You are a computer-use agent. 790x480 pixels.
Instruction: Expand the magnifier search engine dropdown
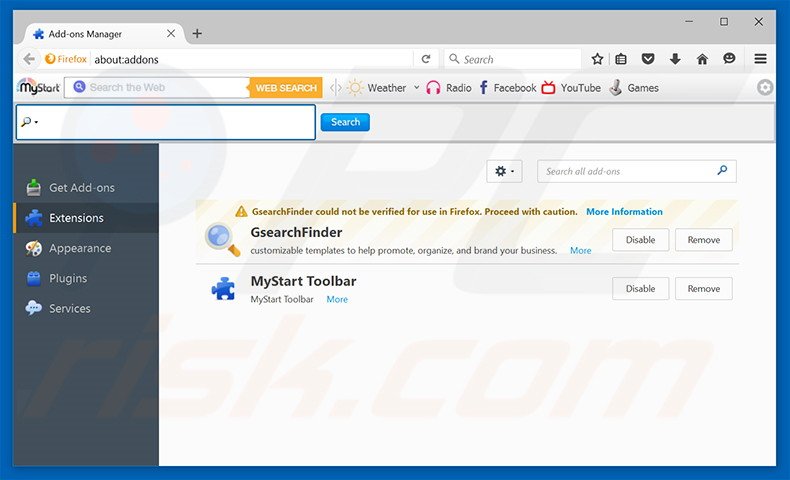[29, 122]
